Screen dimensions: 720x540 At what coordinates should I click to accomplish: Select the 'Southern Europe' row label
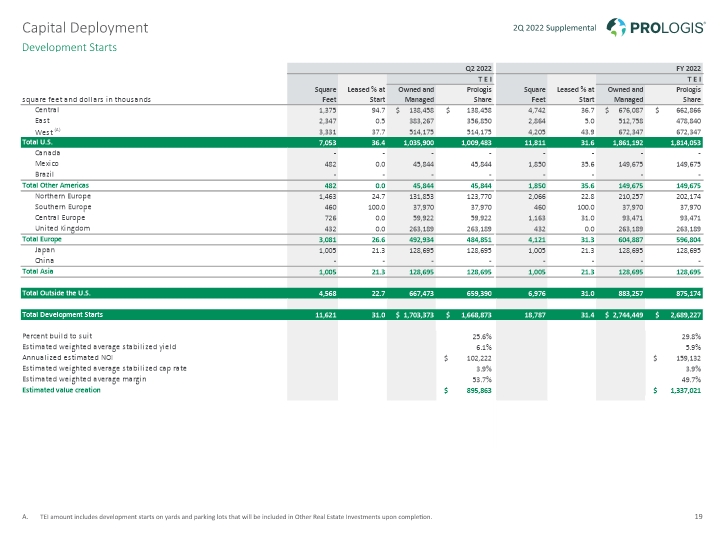63,207
